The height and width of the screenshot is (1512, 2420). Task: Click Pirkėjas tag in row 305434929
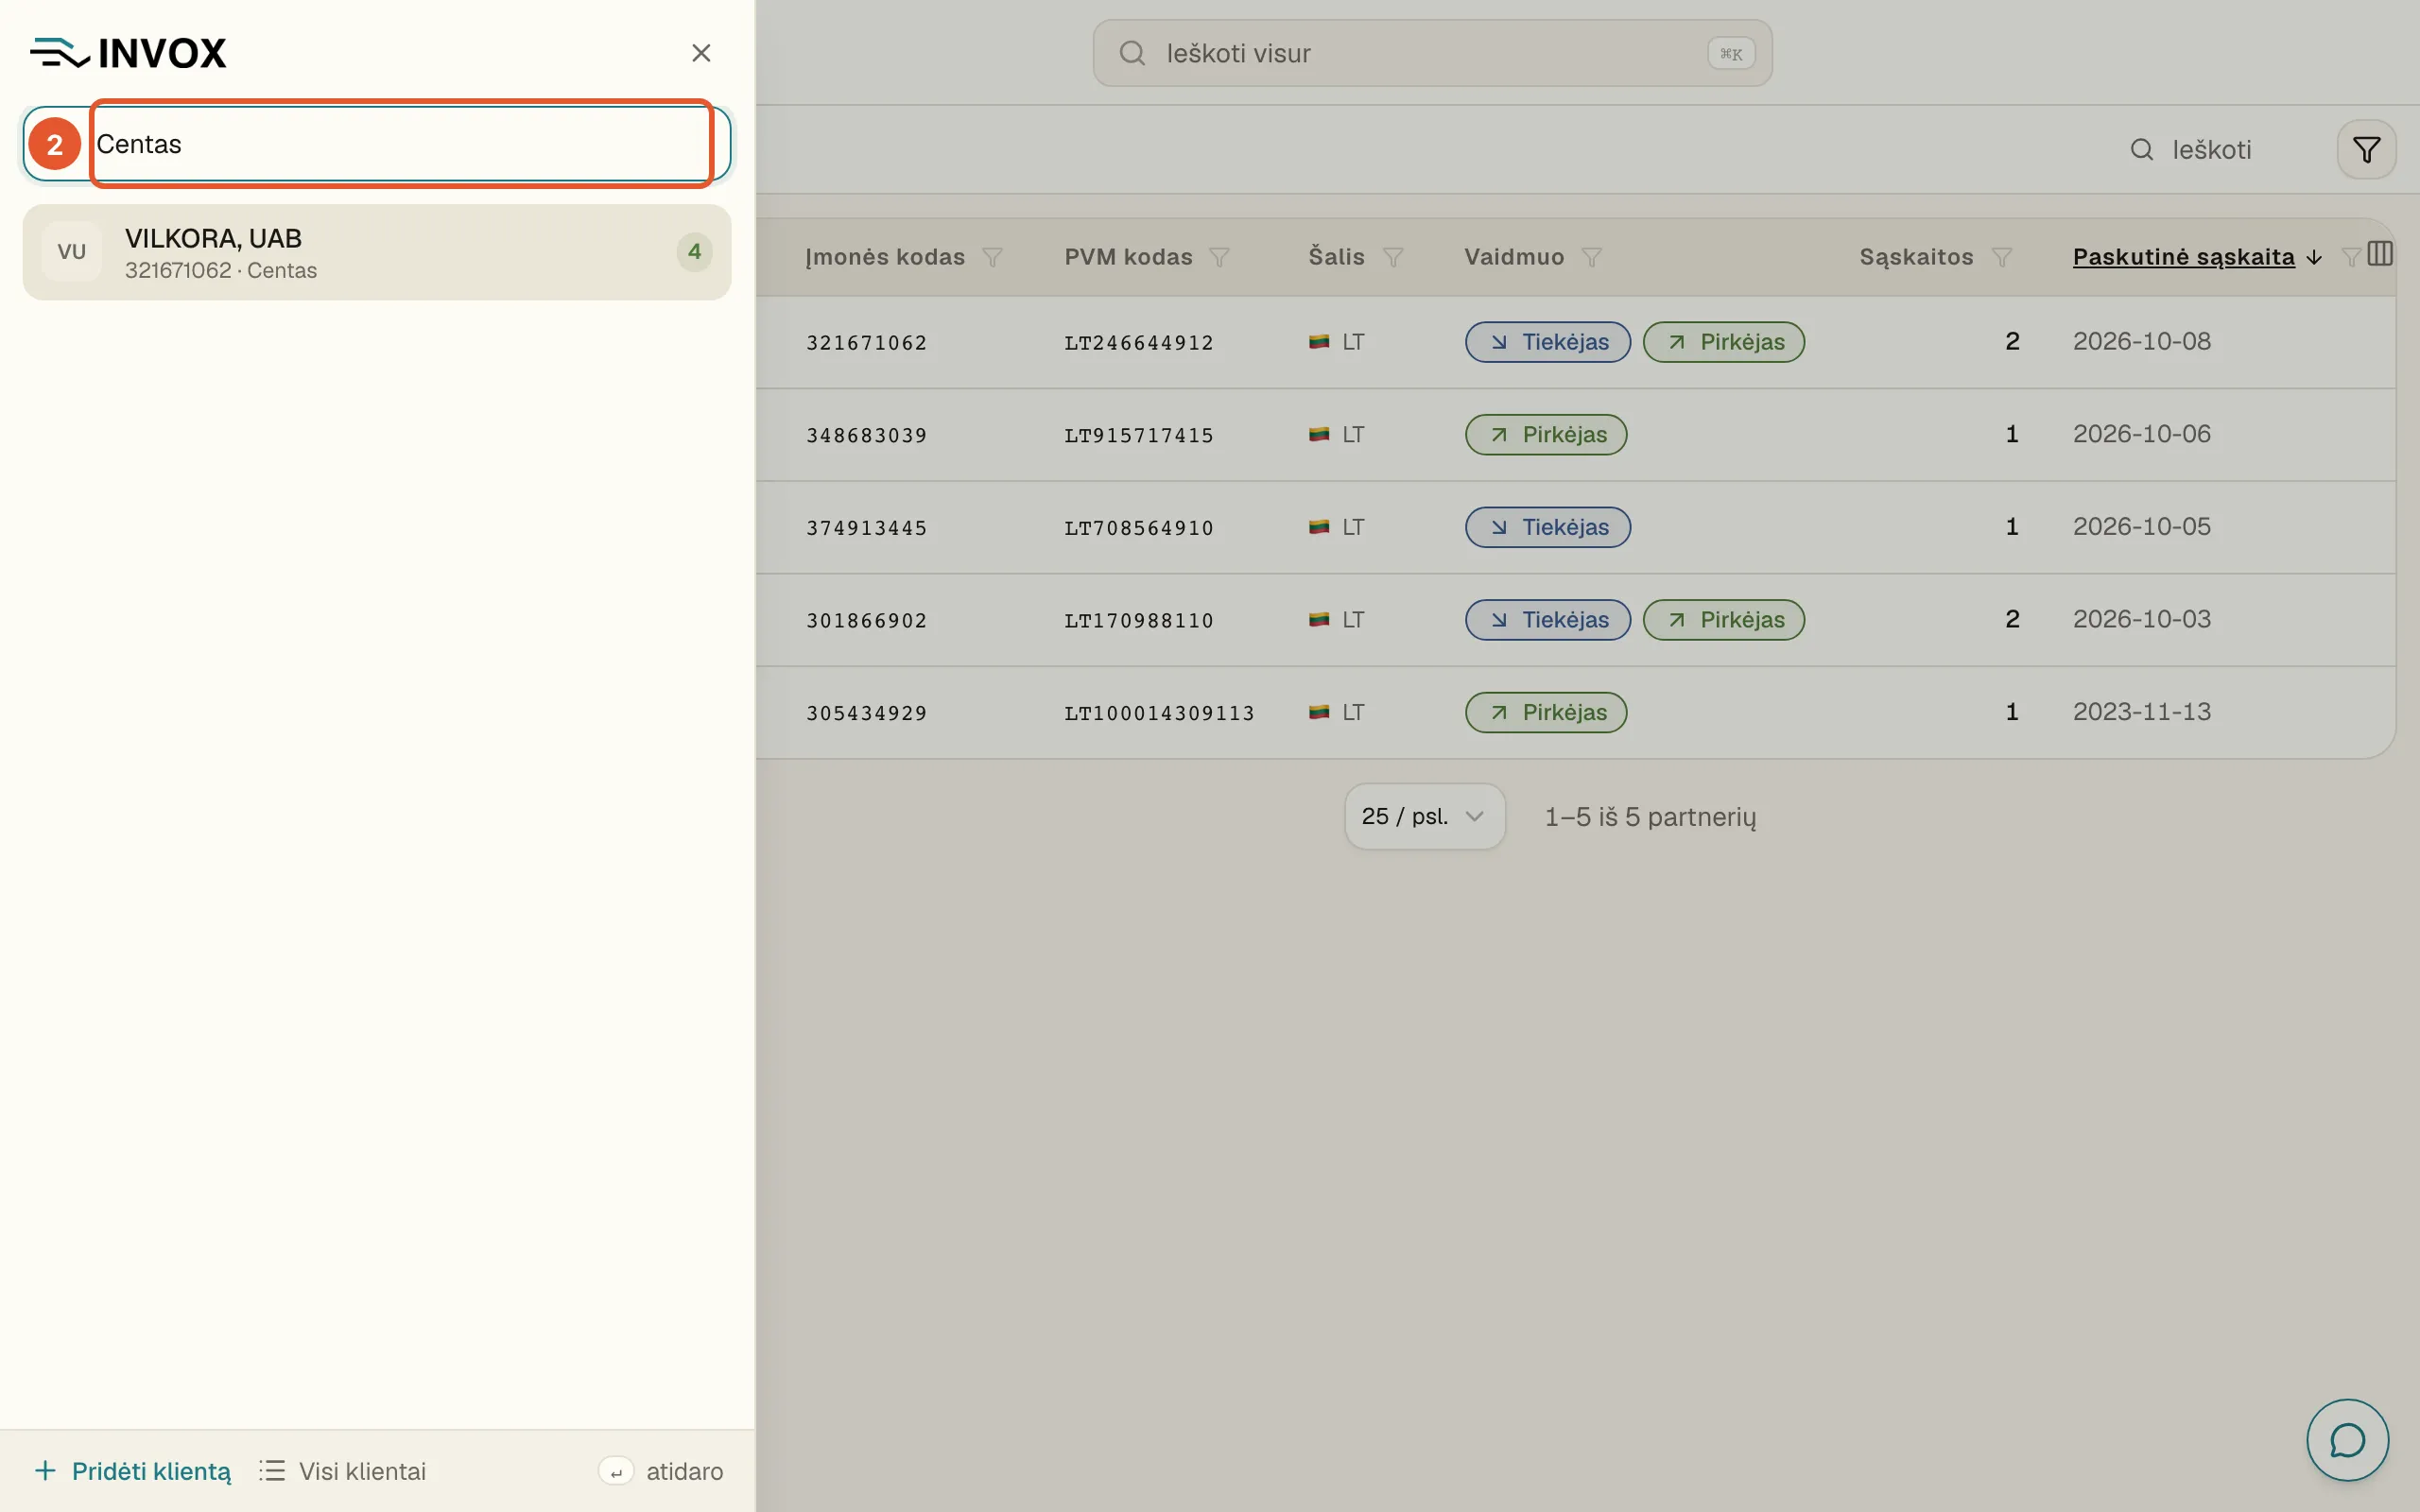click(1546, 713)
